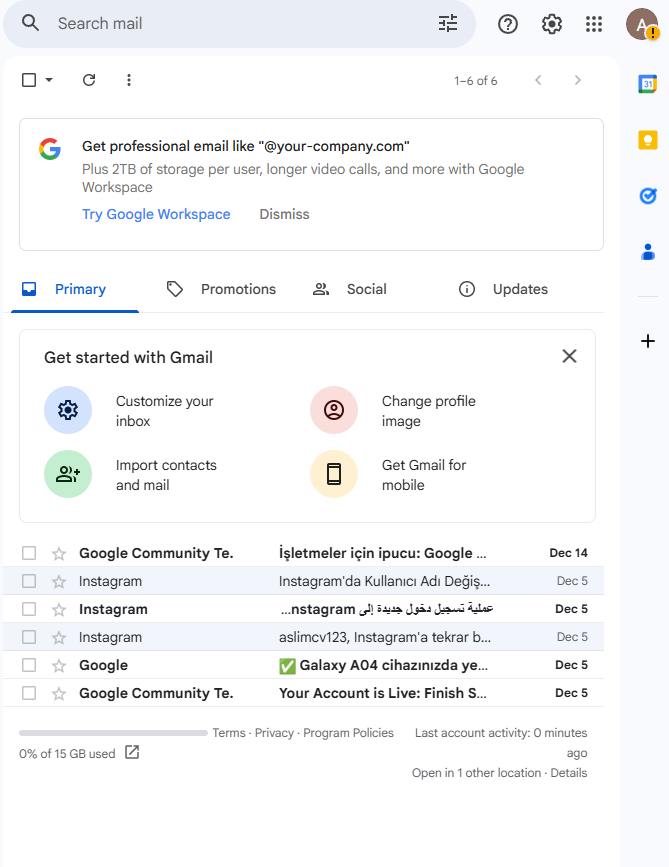Click the 0% of 15 GB used text
Image resolution: width=669 pixels, height=867 pixels.
coord(67,754)
